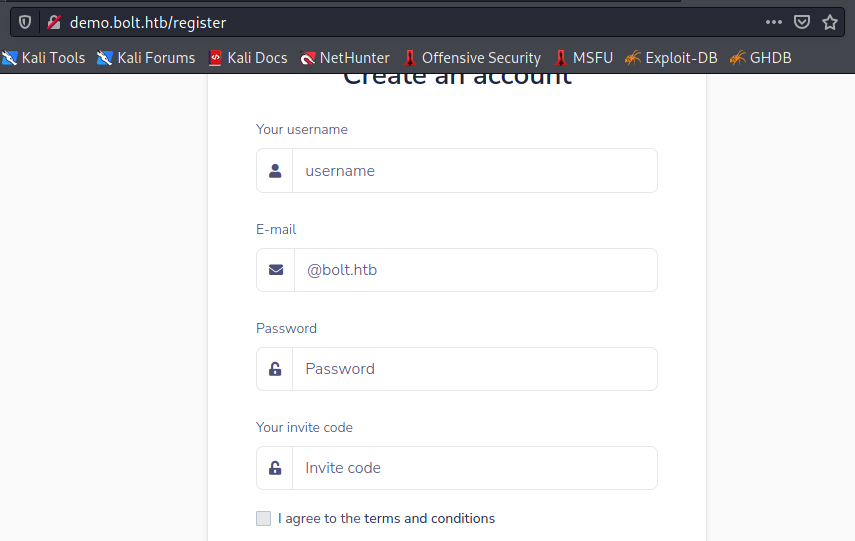Bookmark this page with the star icon

click(830, 22)
